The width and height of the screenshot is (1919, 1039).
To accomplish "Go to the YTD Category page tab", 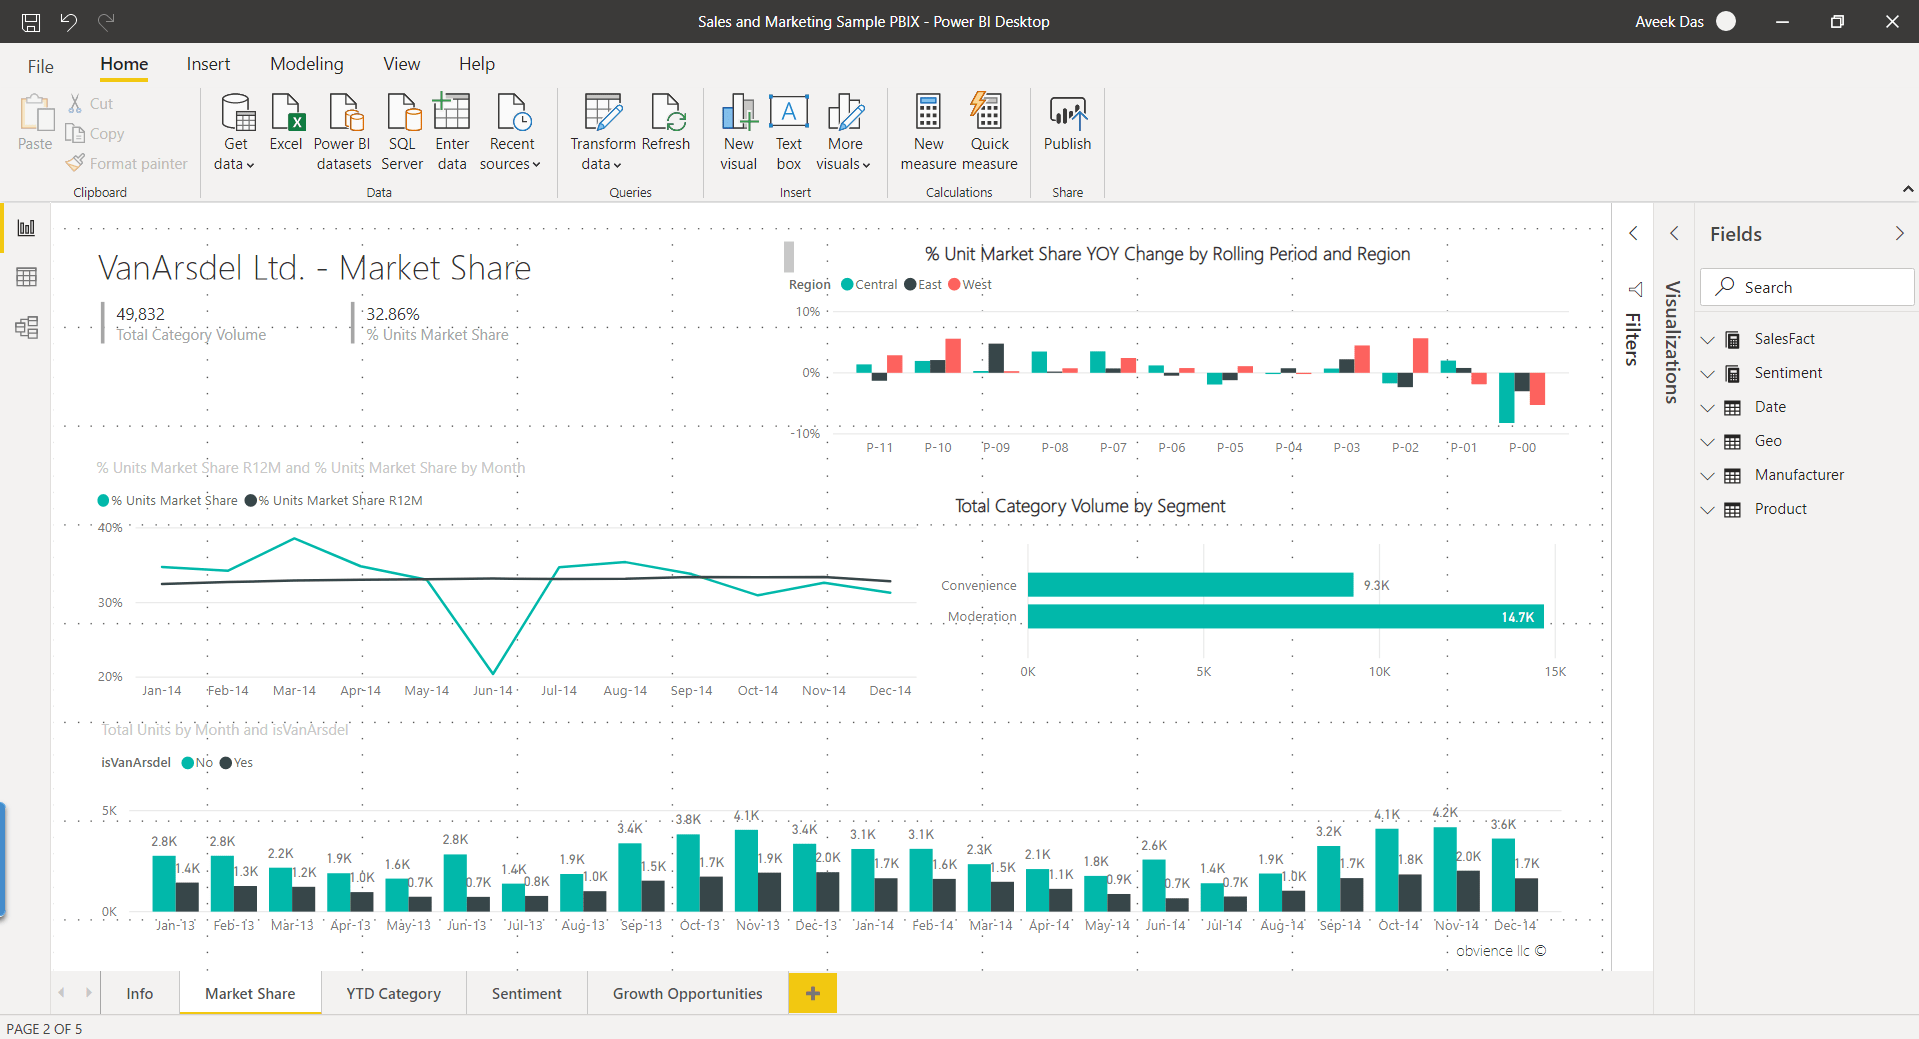I will [394, 993].
